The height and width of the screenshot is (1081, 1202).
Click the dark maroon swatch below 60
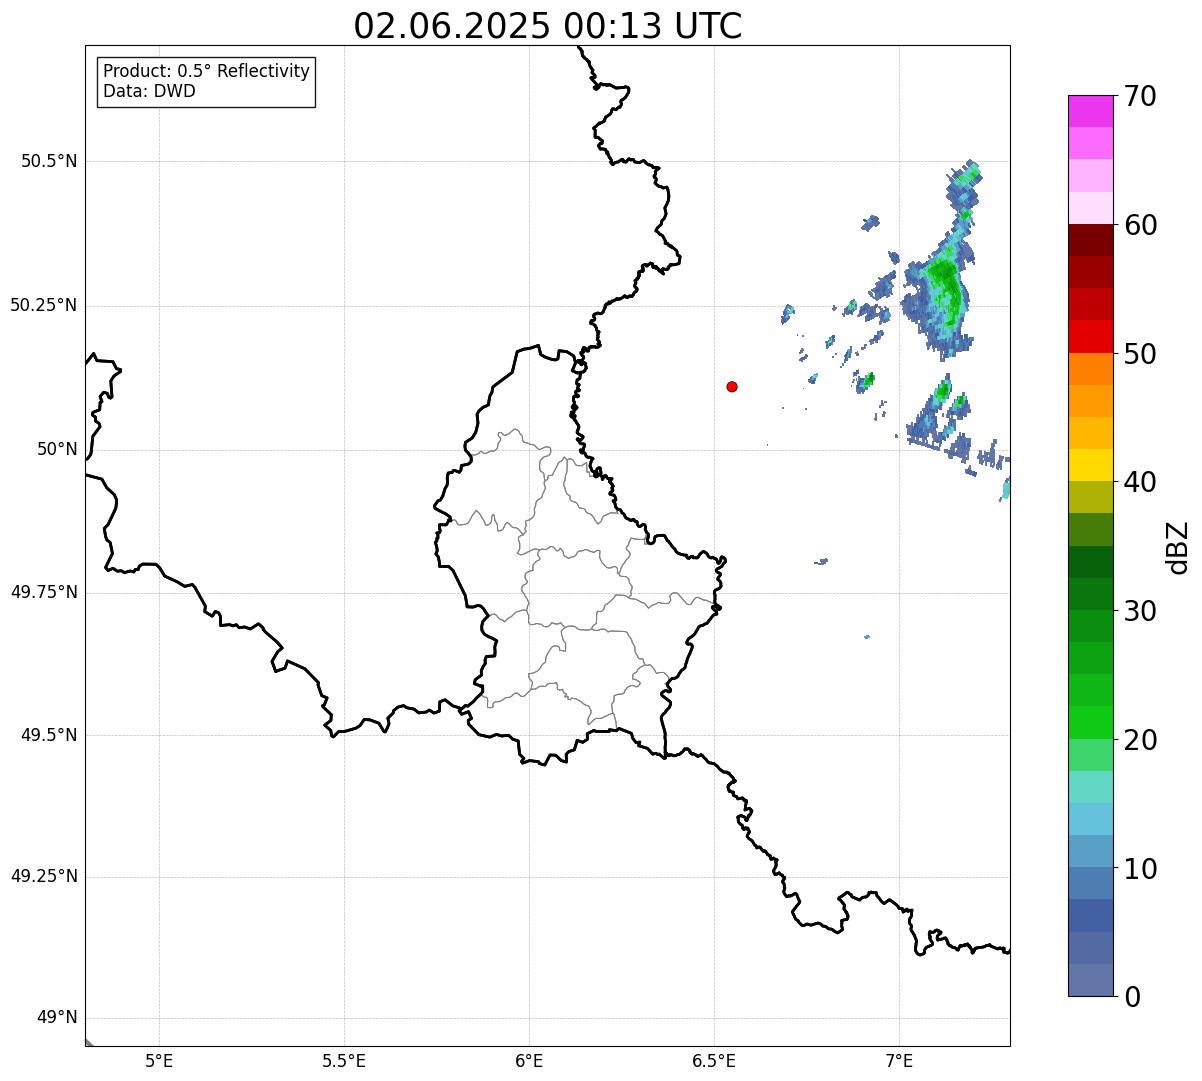coord(1091,240)
